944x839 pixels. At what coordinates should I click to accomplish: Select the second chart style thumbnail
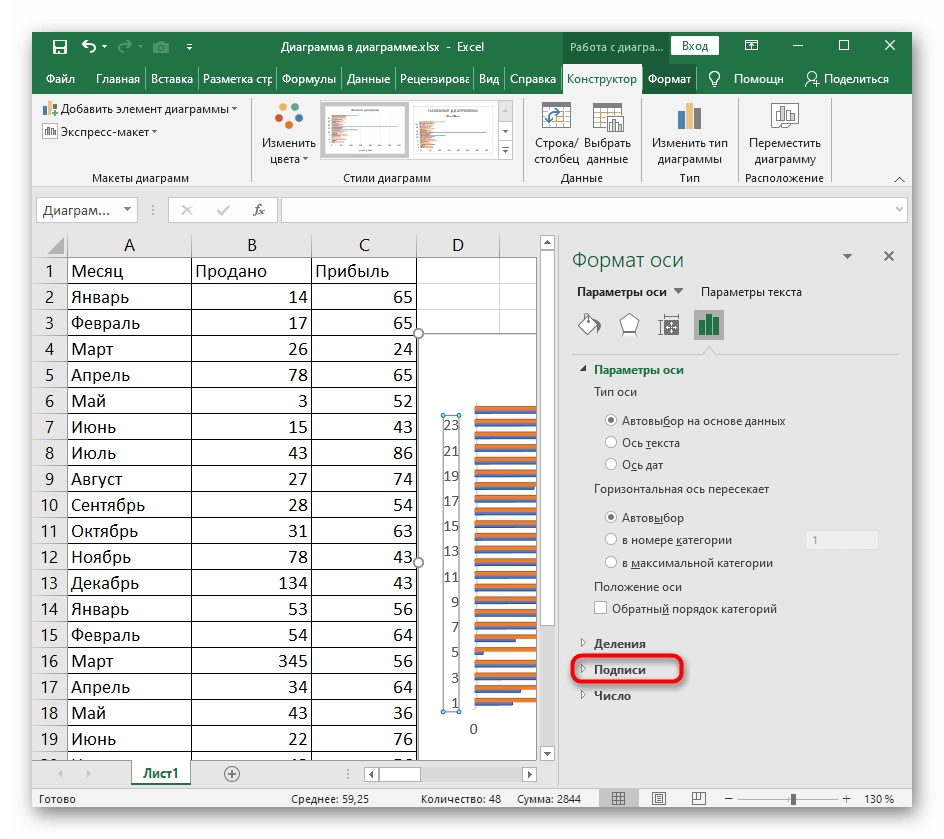[453, 129]
